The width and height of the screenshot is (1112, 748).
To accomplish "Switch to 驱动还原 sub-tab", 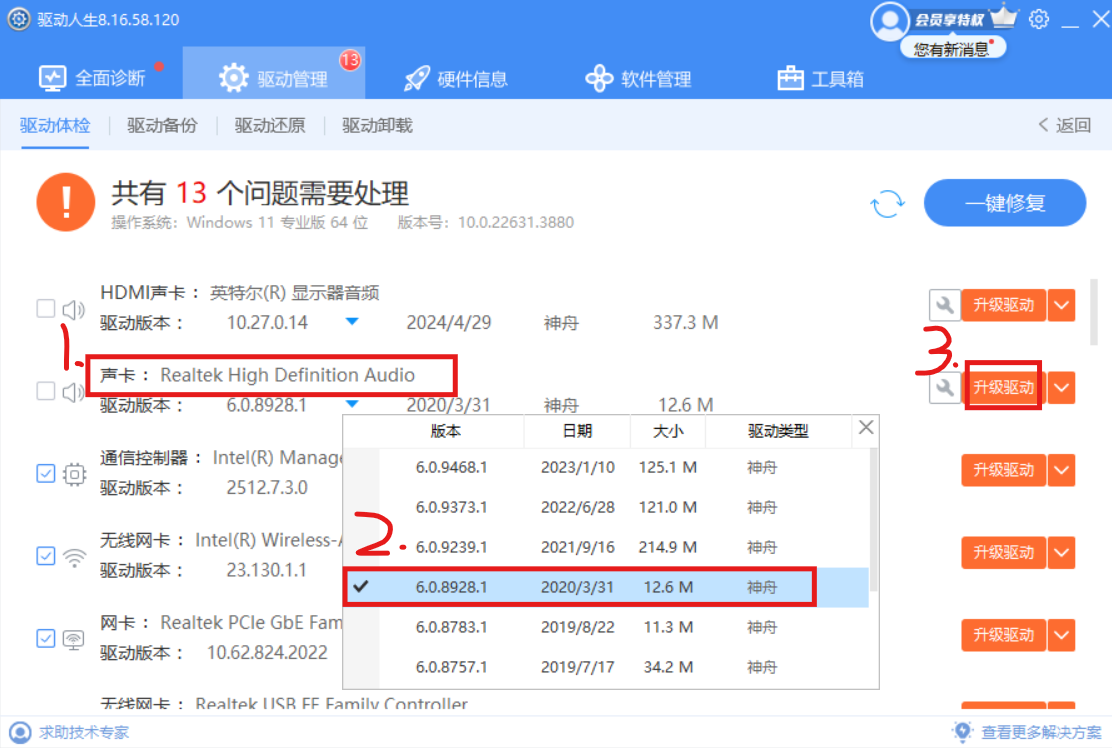I will pyautogui.click(x=270, y=125).
